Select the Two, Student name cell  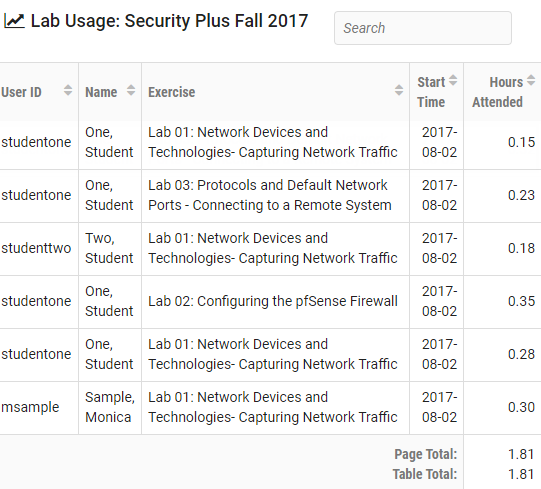(110, 248)
